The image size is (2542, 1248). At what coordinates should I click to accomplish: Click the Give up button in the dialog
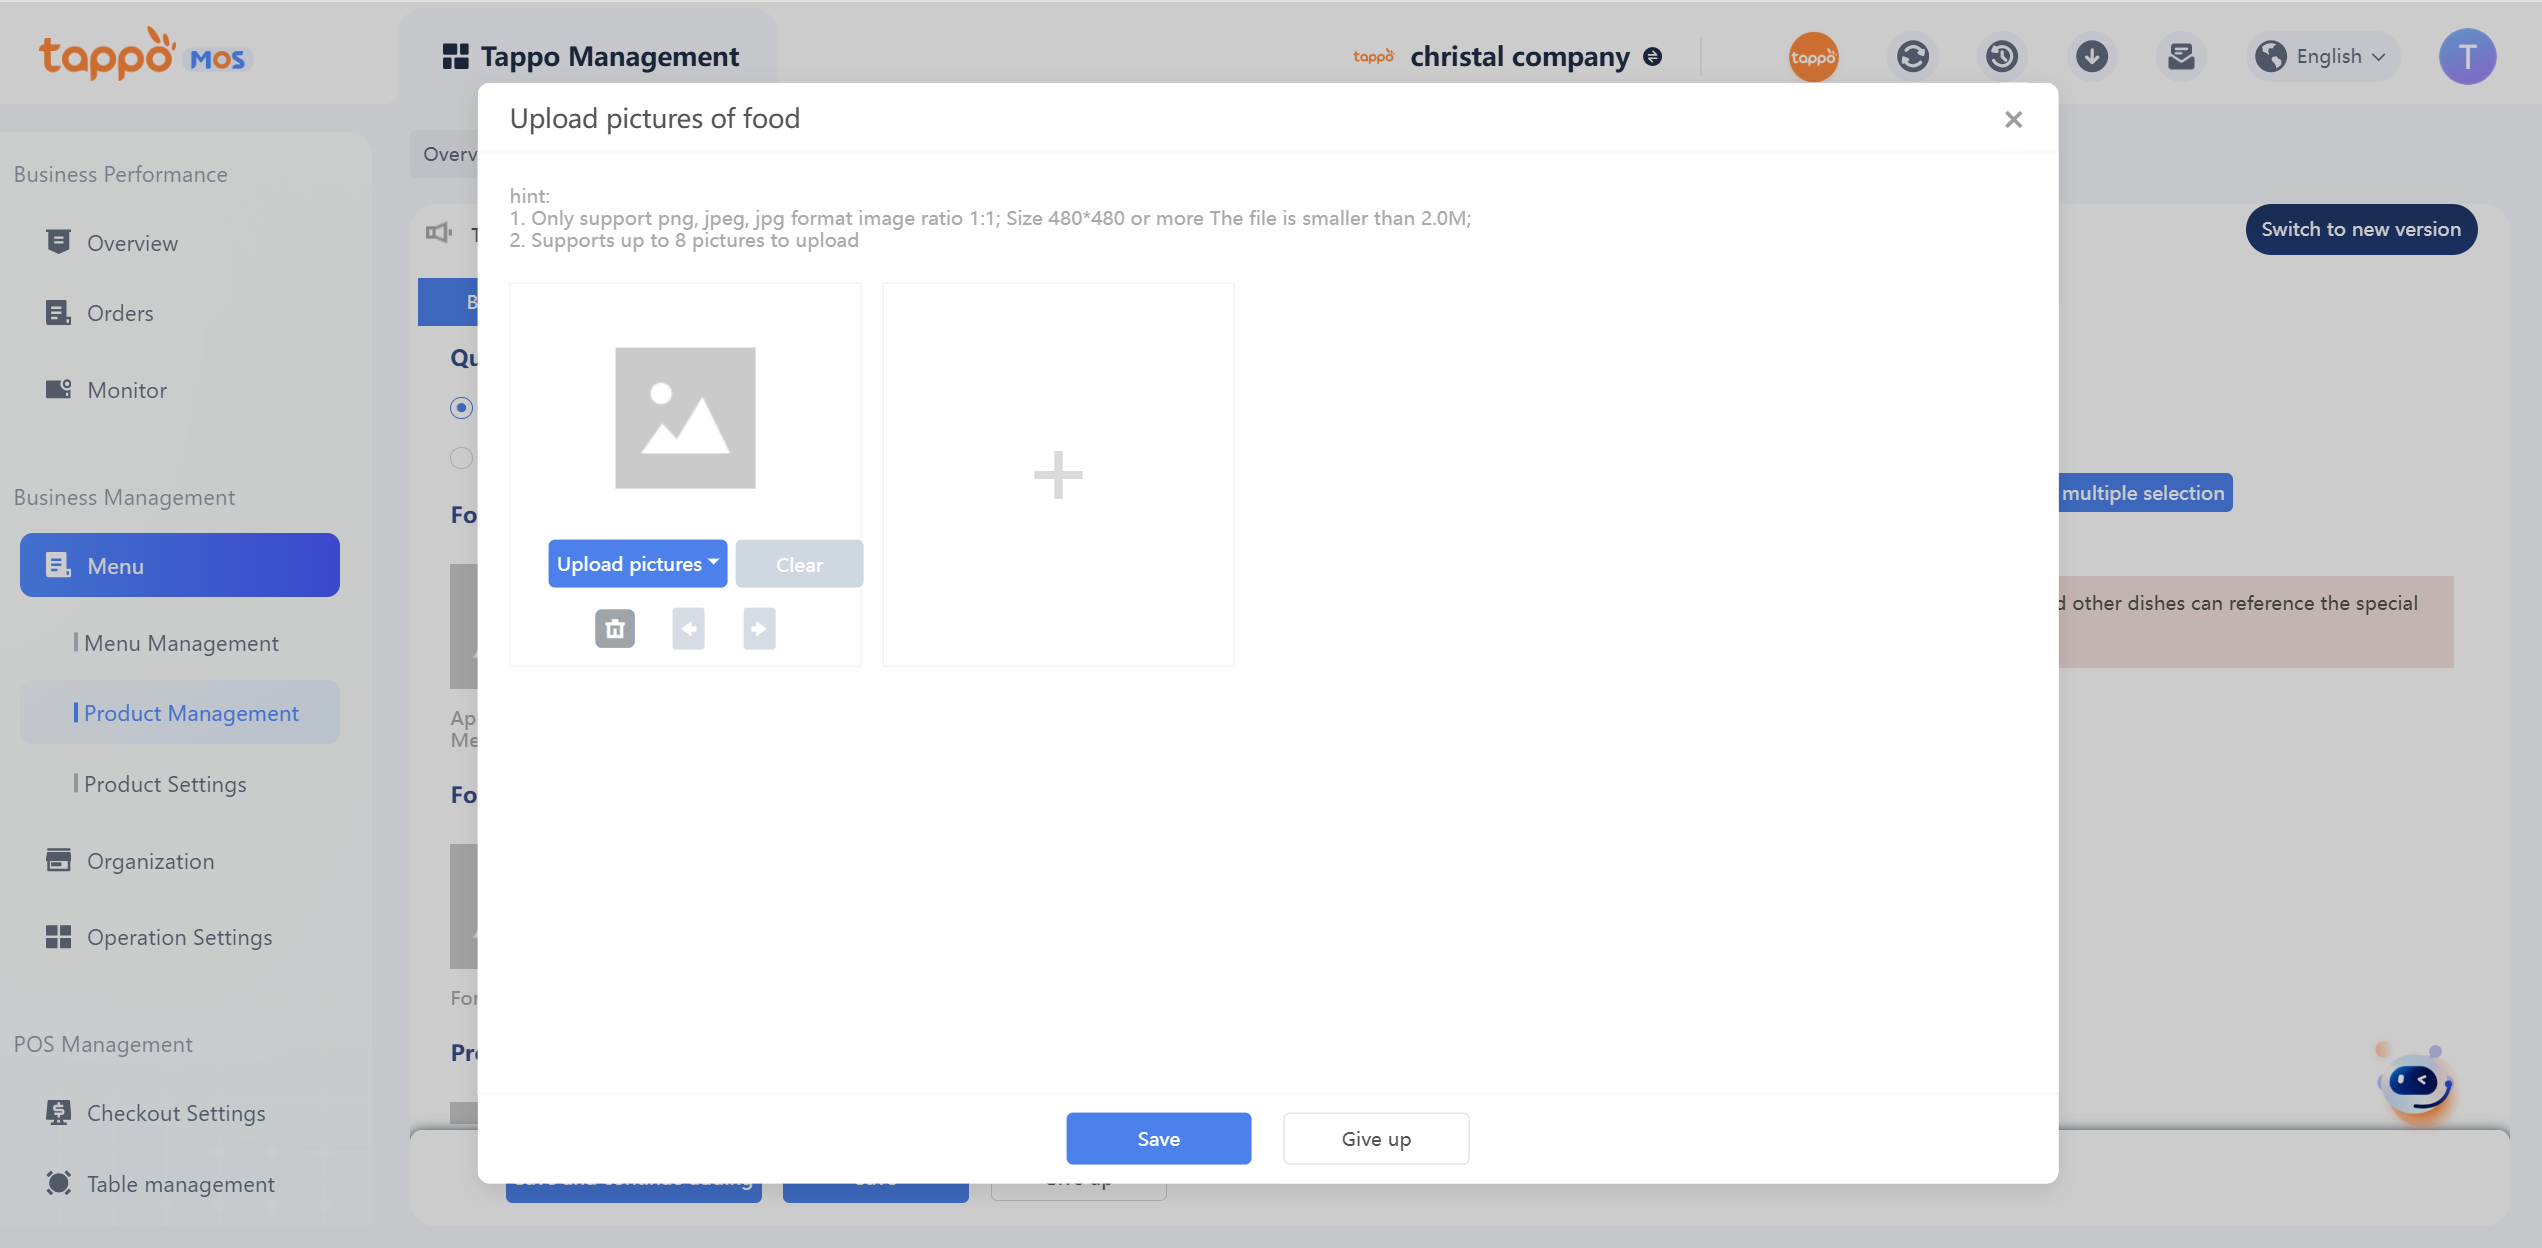point(1376,1139)
